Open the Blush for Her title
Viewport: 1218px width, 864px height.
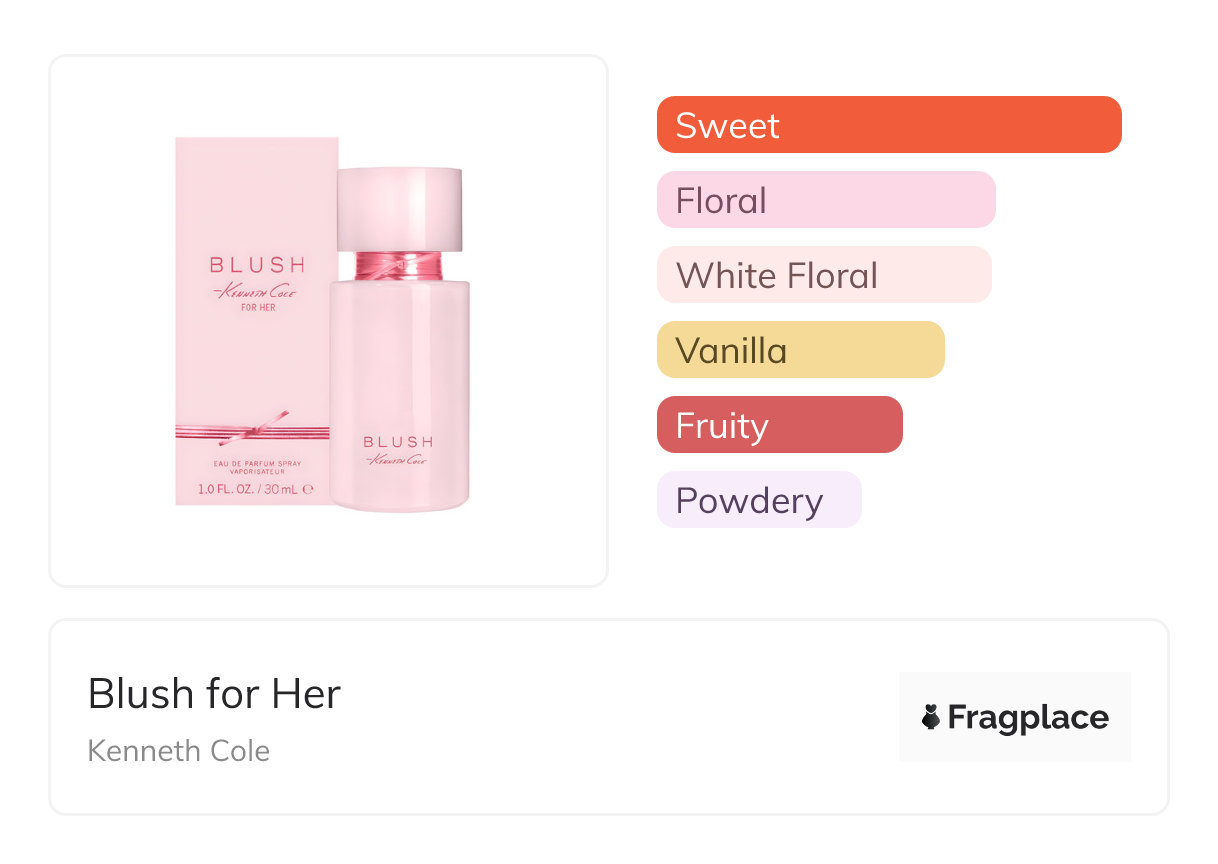pos(214,694)
